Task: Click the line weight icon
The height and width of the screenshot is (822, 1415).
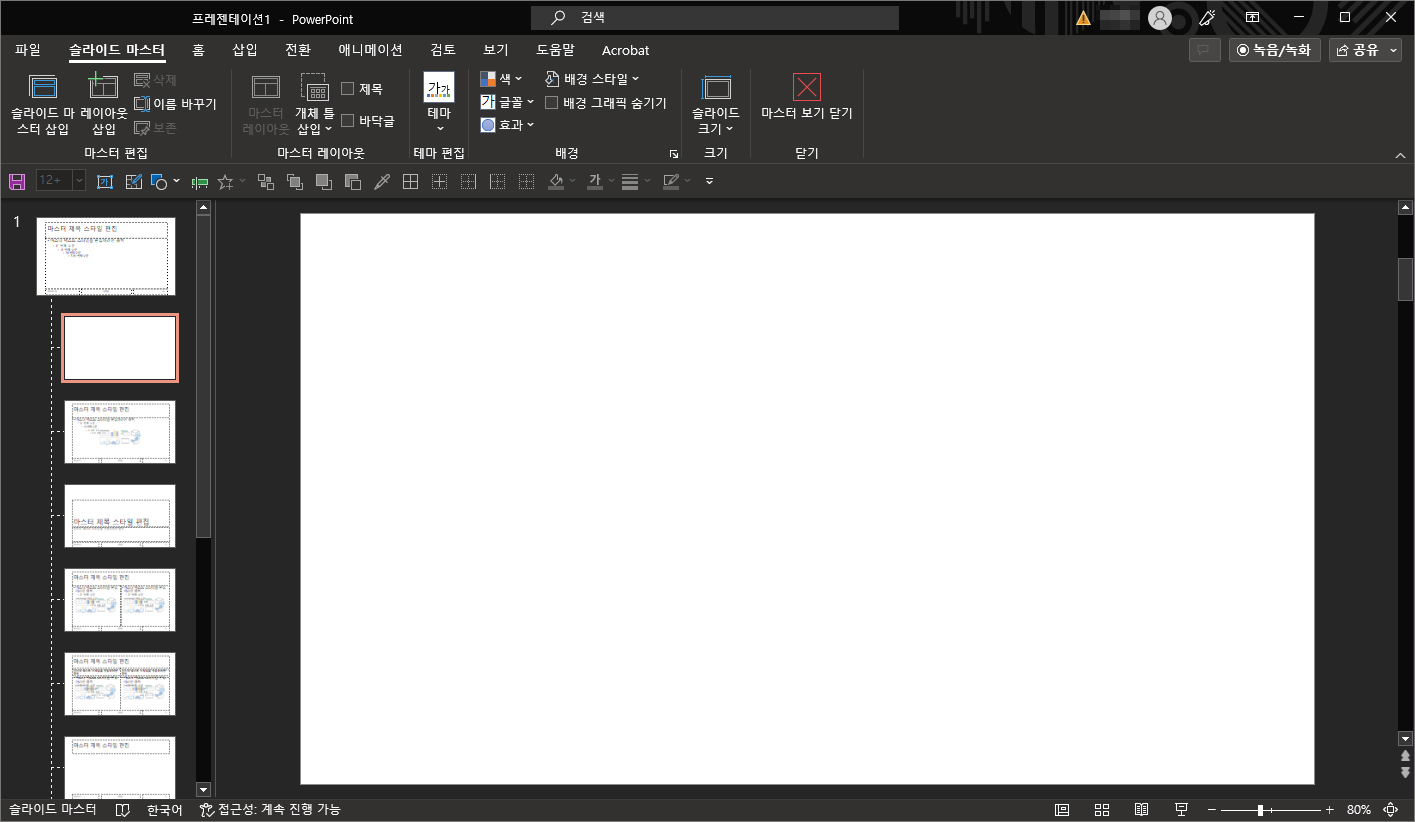Action: (x=630, y=181)
